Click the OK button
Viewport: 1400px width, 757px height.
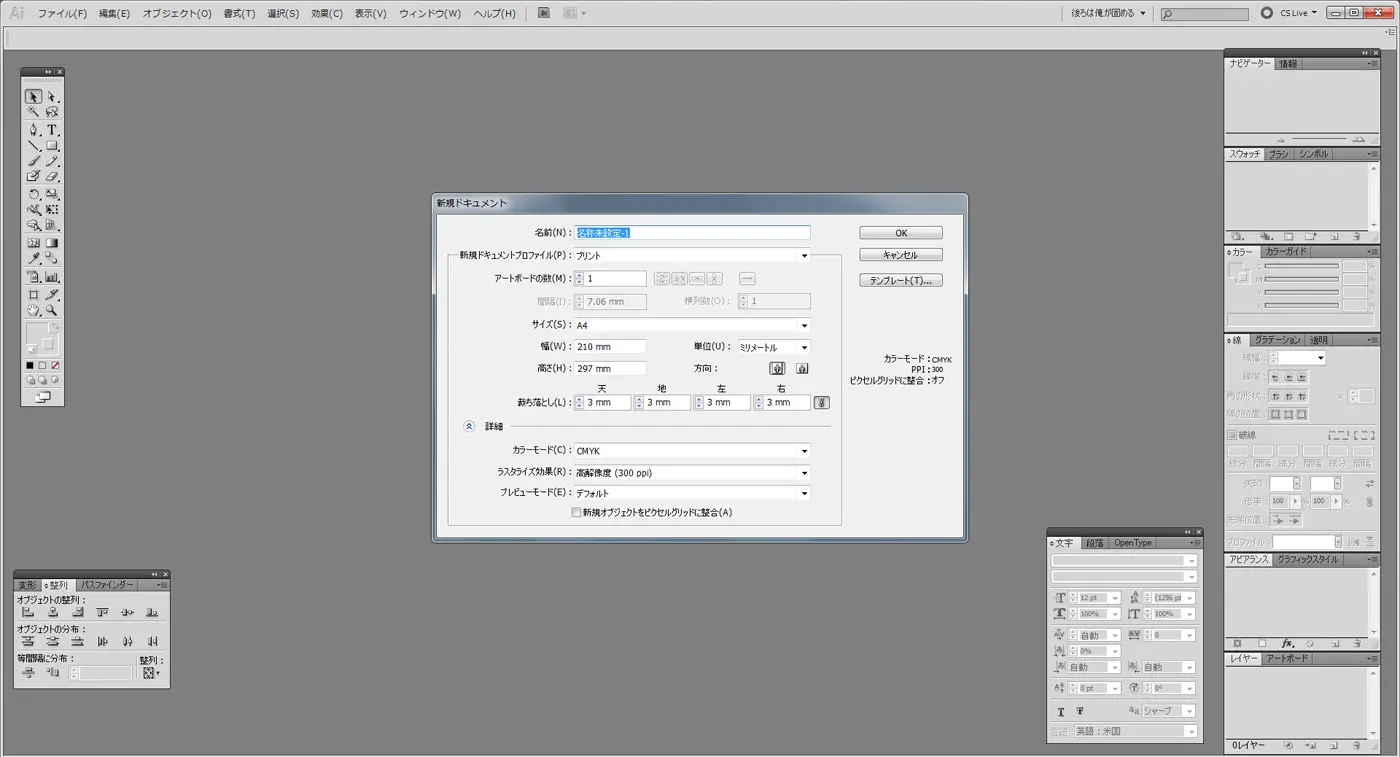(900, 233)
